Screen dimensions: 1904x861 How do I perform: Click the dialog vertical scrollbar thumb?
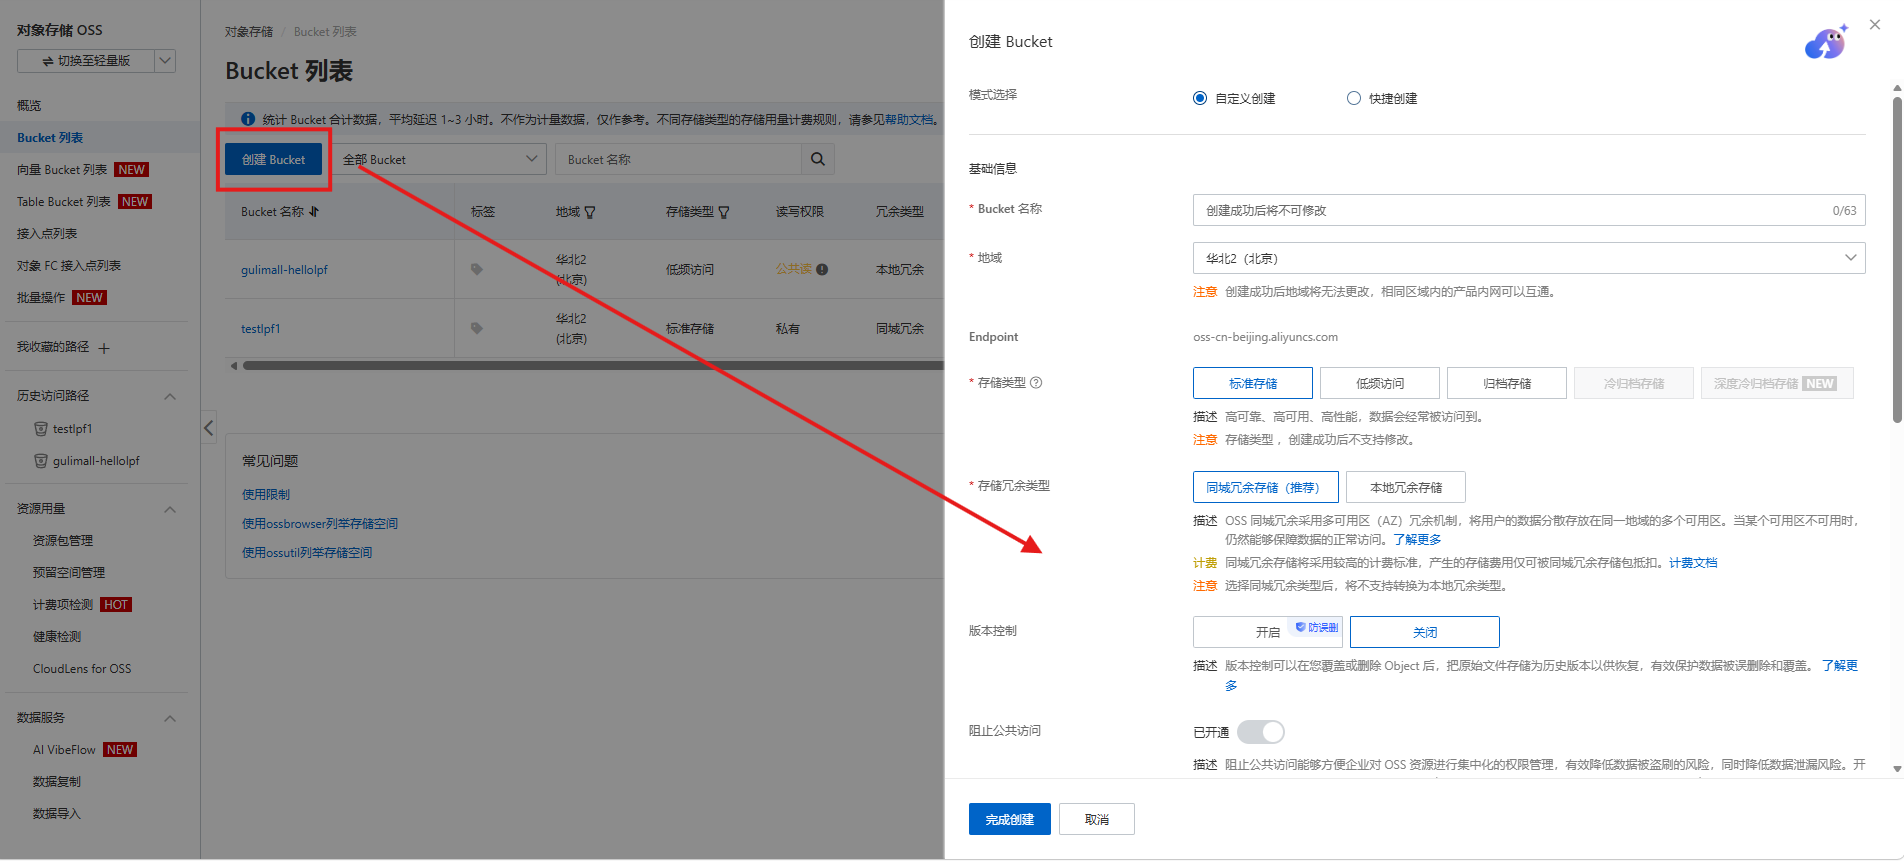(x=1896, y=258)
